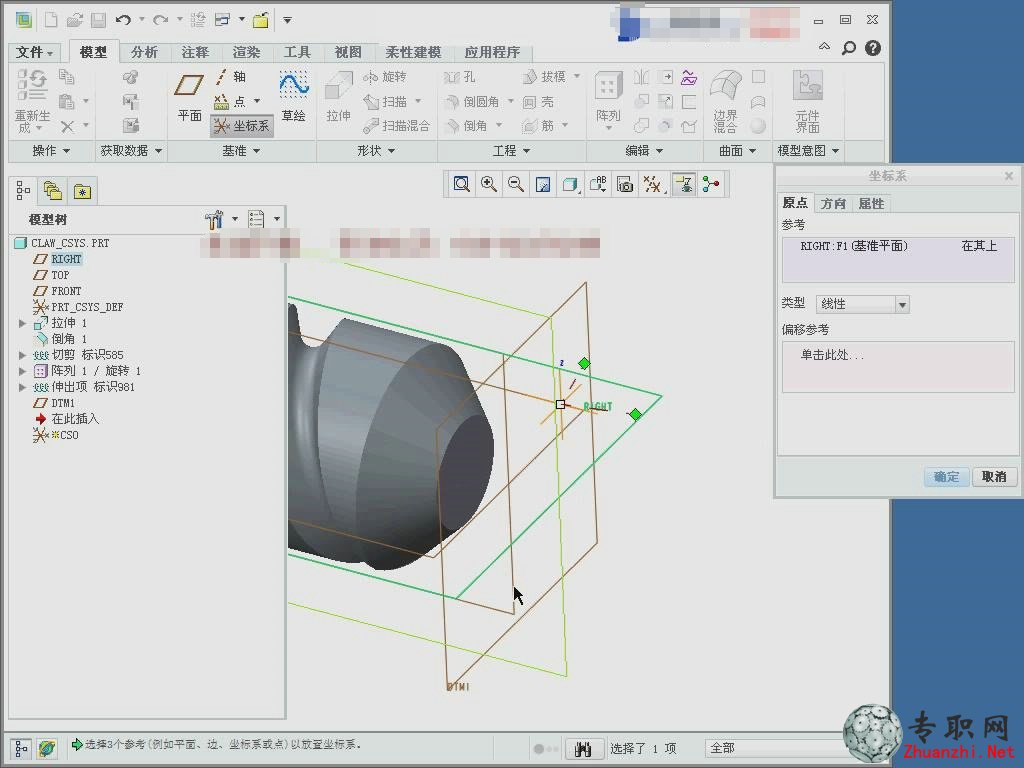Click the New file icon
This screenshot has width=1024, height=768.
tap(50, 20)
